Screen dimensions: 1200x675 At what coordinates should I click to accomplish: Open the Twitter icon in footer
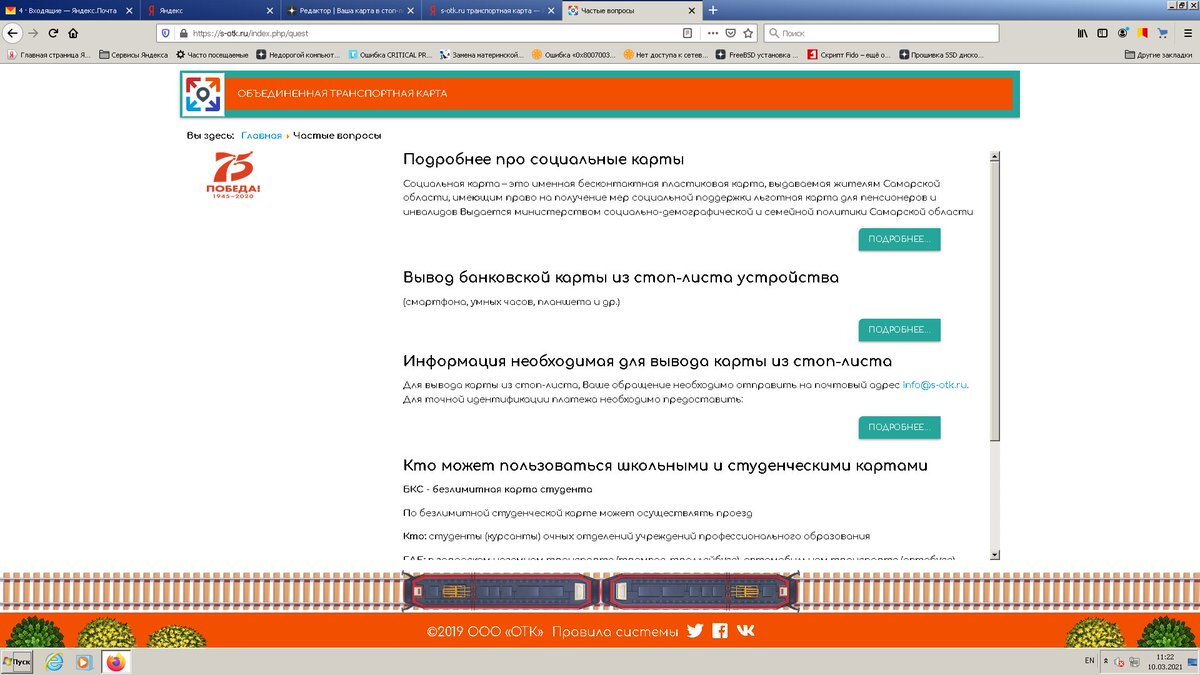pyautogui.click(x=696, y=631)
